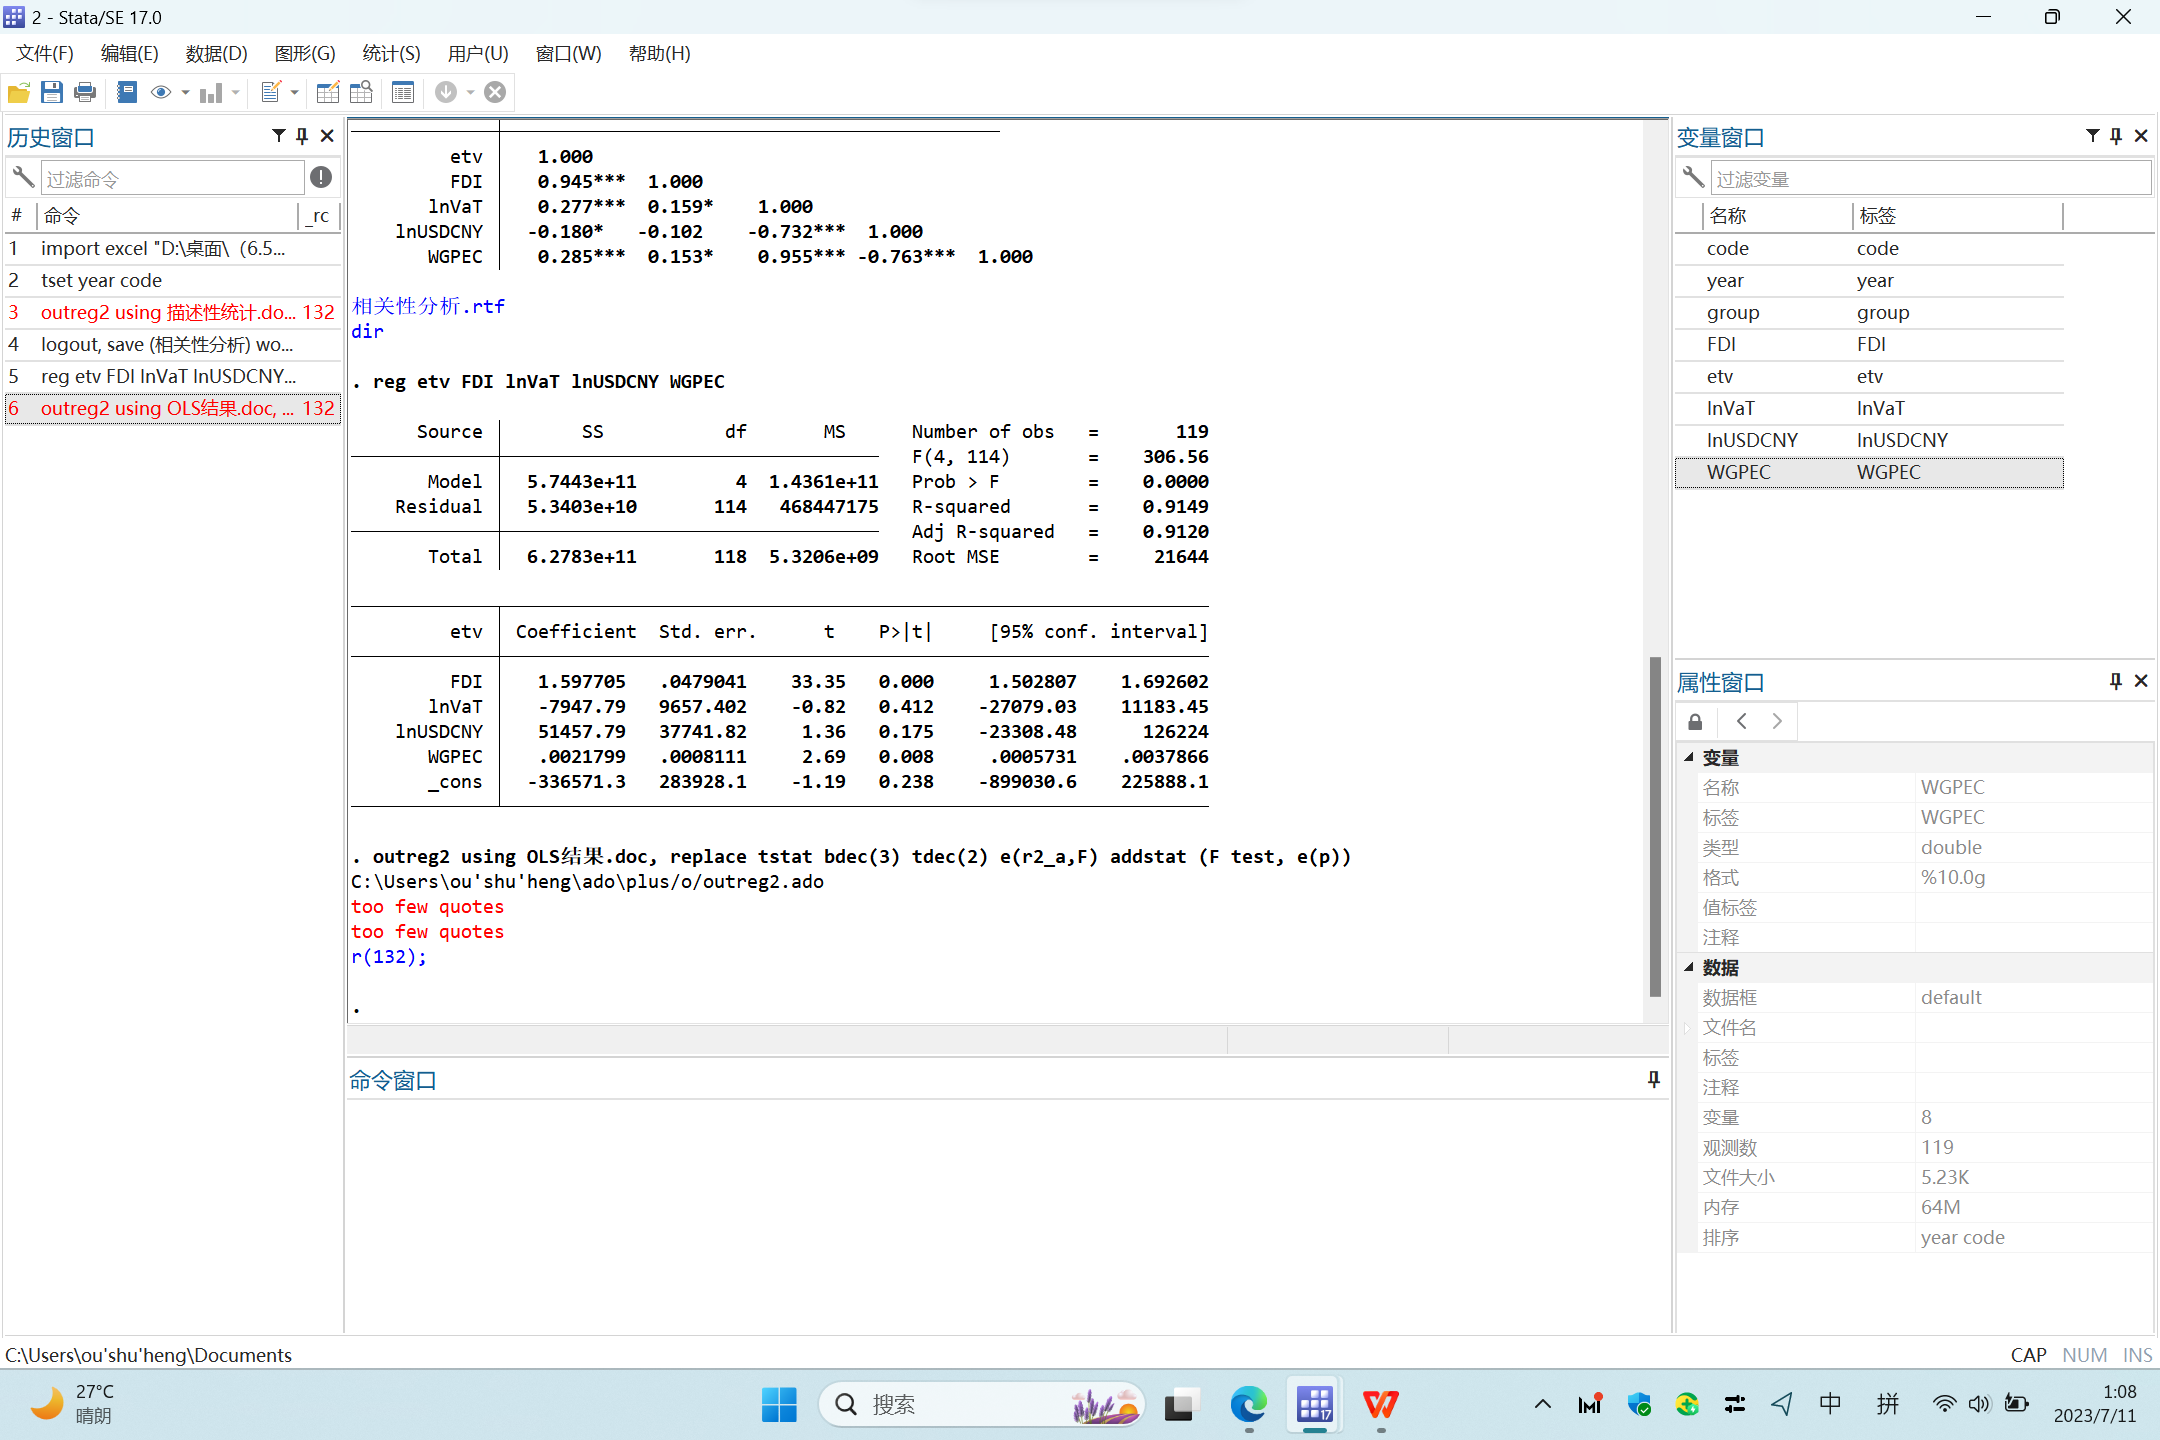Click the r(132) error link
The height and width of the screenshot is (1440, 2160).
click(384, 957)
